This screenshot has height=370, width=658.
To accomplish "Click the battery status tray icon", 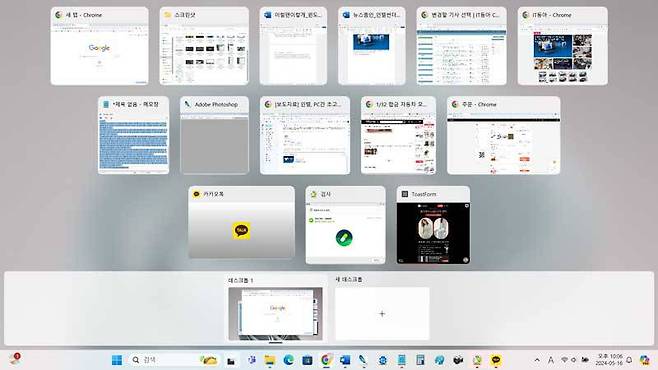I will click(585, 360).
